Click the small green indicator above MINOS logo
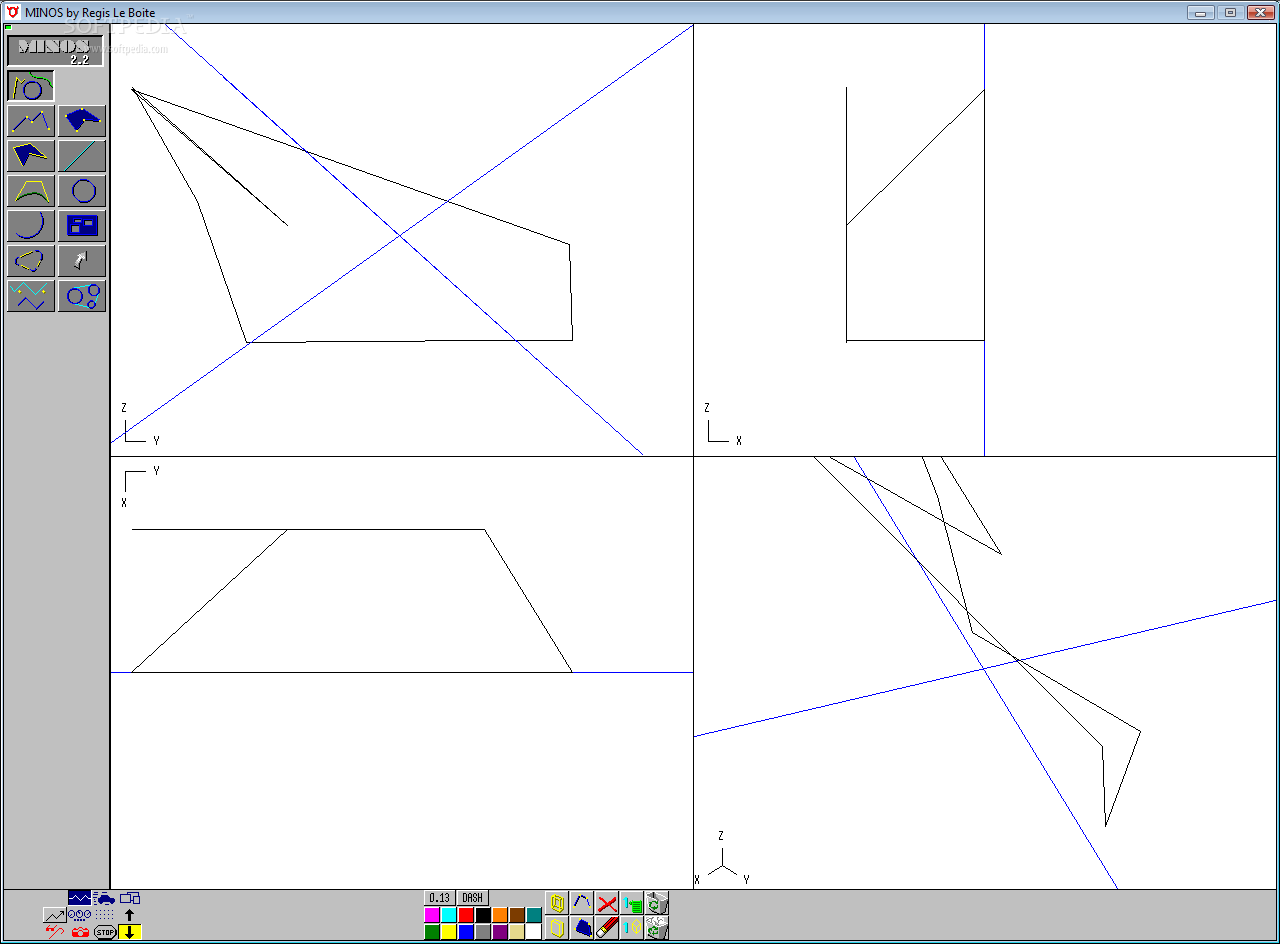1280x944 pixels. (8, 27)
